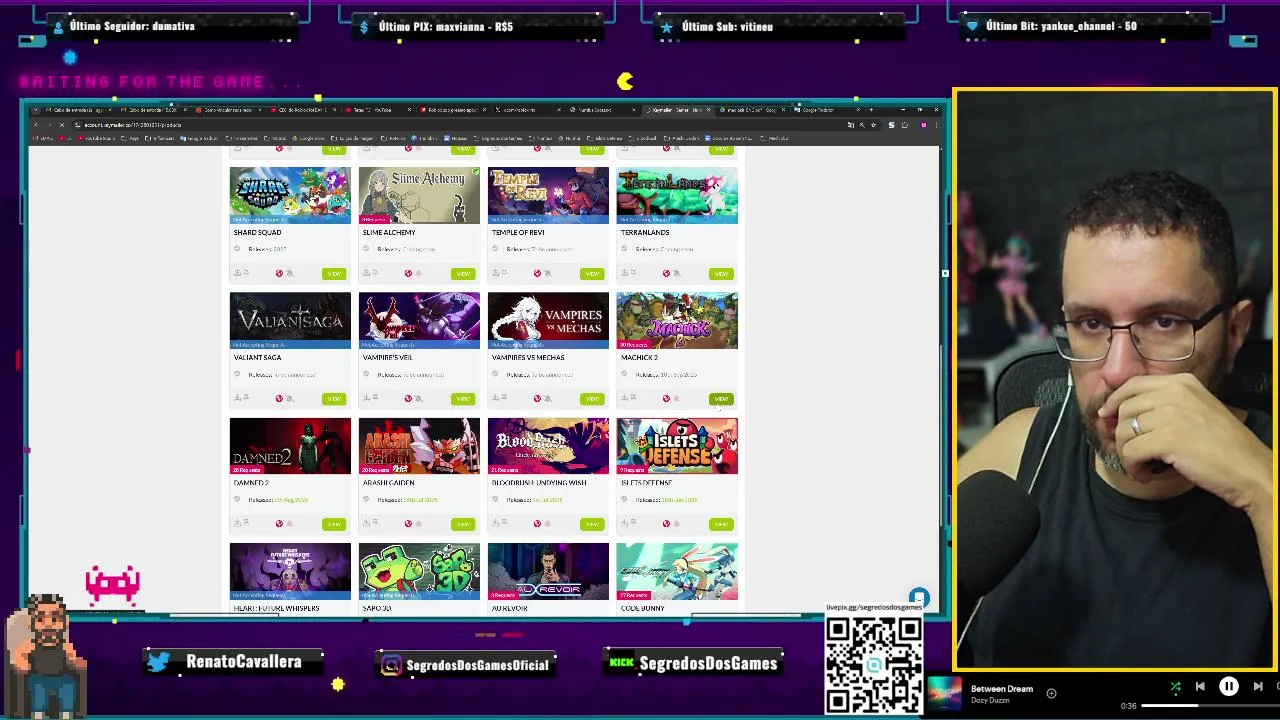This screenshot has height=720, width=1280.
Task: Click VIEW for Islets Defense
Action: point(721,524)
